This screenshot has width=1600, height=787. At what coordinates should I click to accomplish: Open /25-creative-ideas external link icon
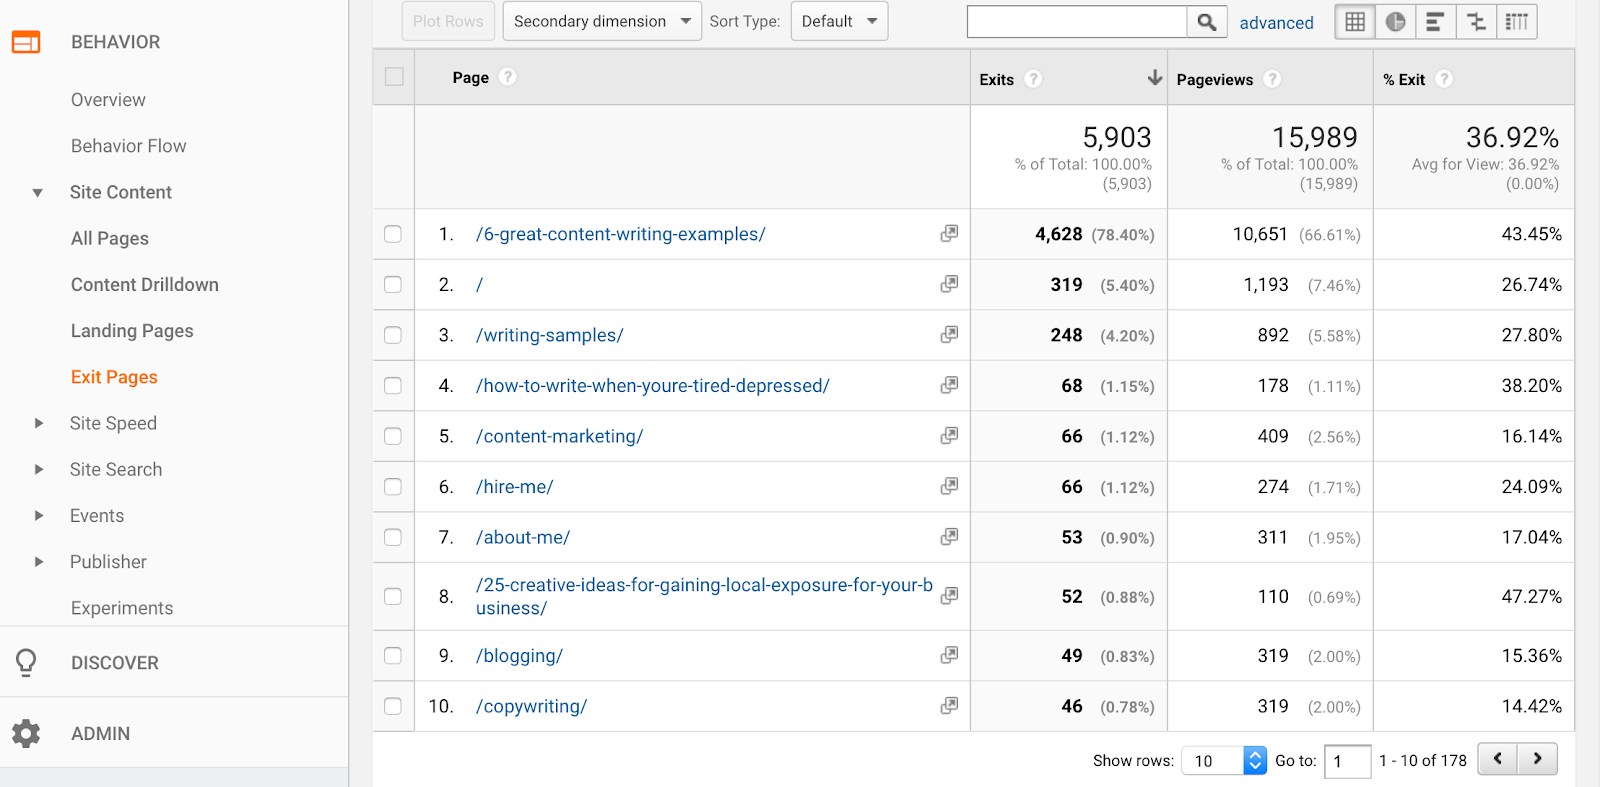coord(949,595)
